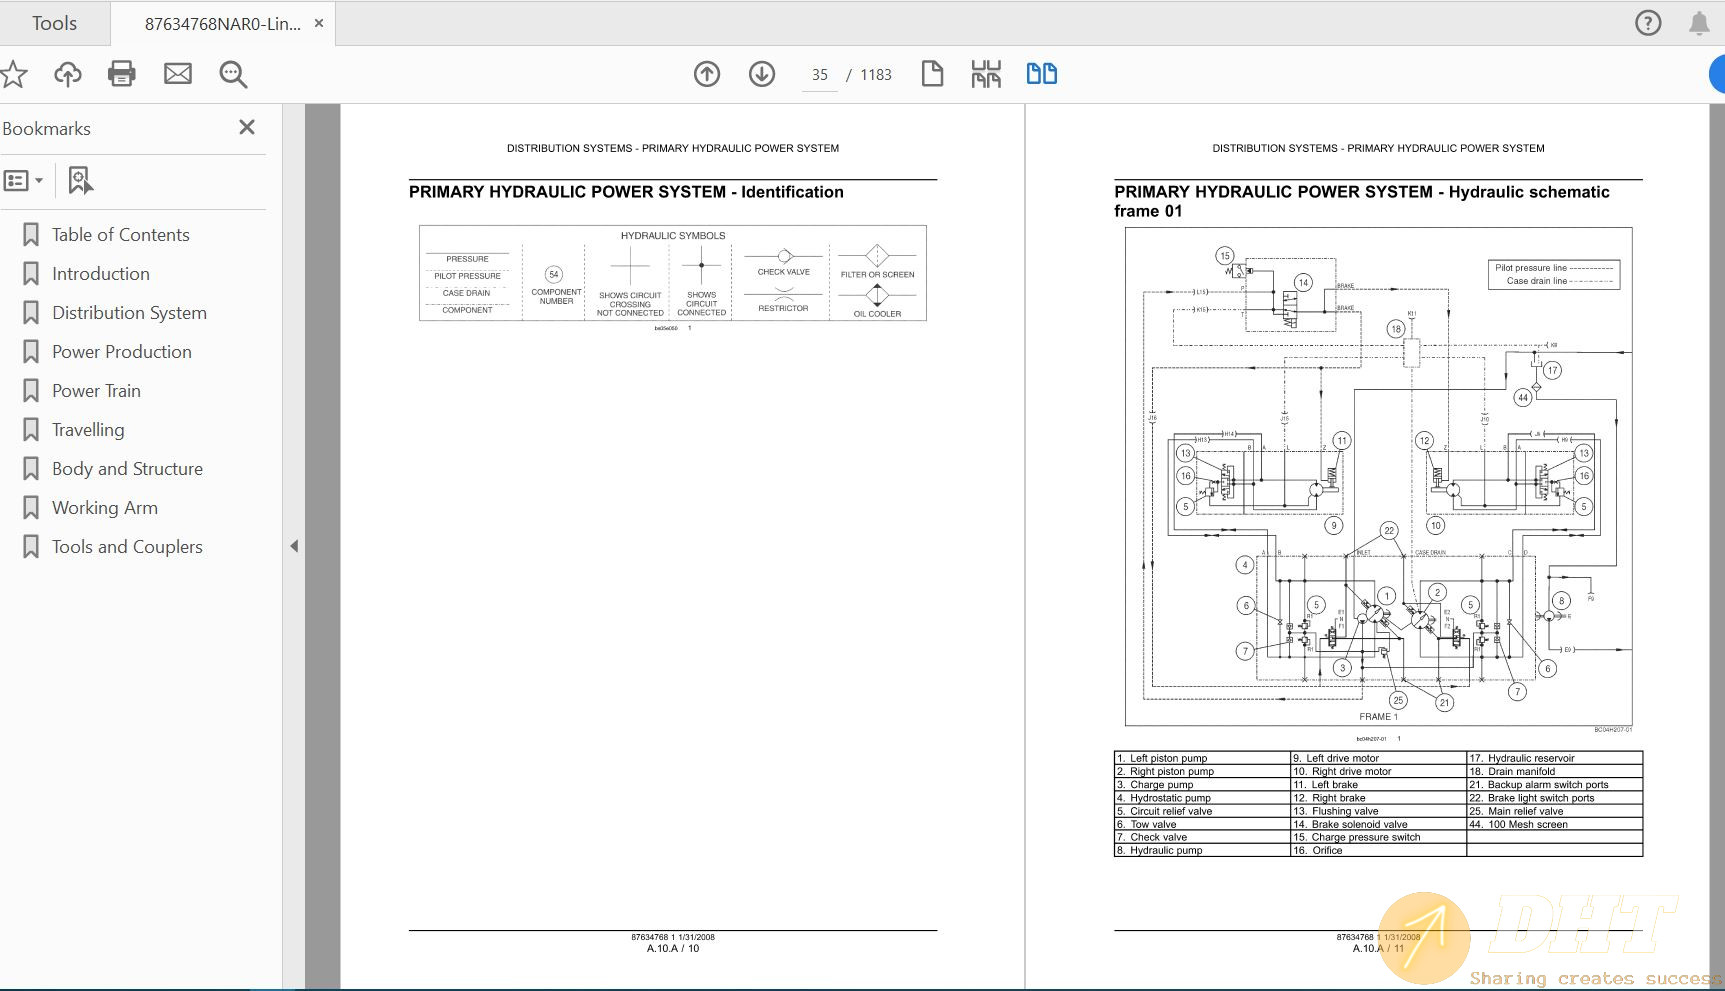Jump to Working Arm bookmark
The image size is (1725, 991).
point(105,508)
